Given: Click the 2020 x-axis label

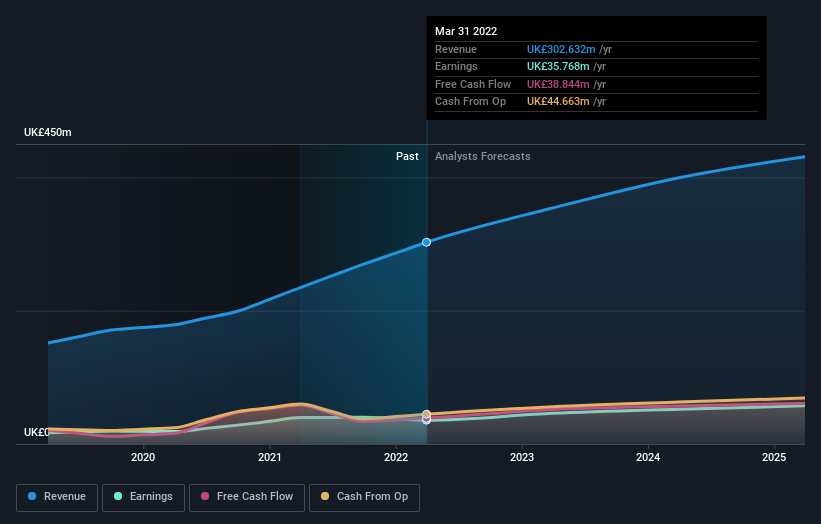Looking at the screenshot, I should (143, 458).
